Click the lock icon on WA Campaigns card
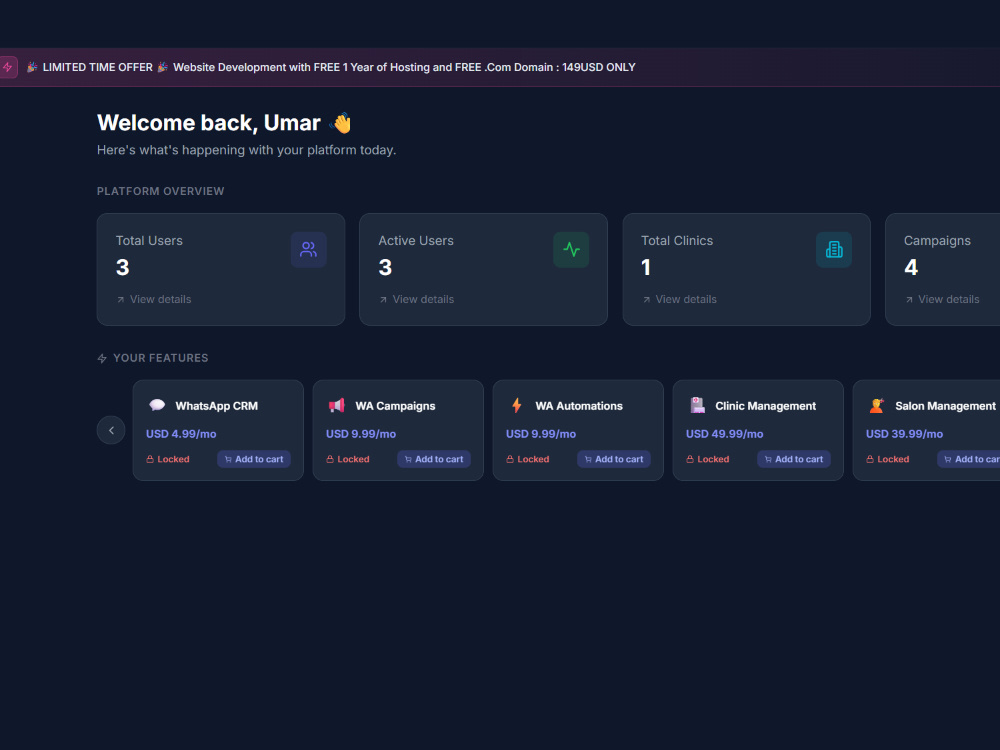The image size is (1000, 750). [x=330, y=459]
